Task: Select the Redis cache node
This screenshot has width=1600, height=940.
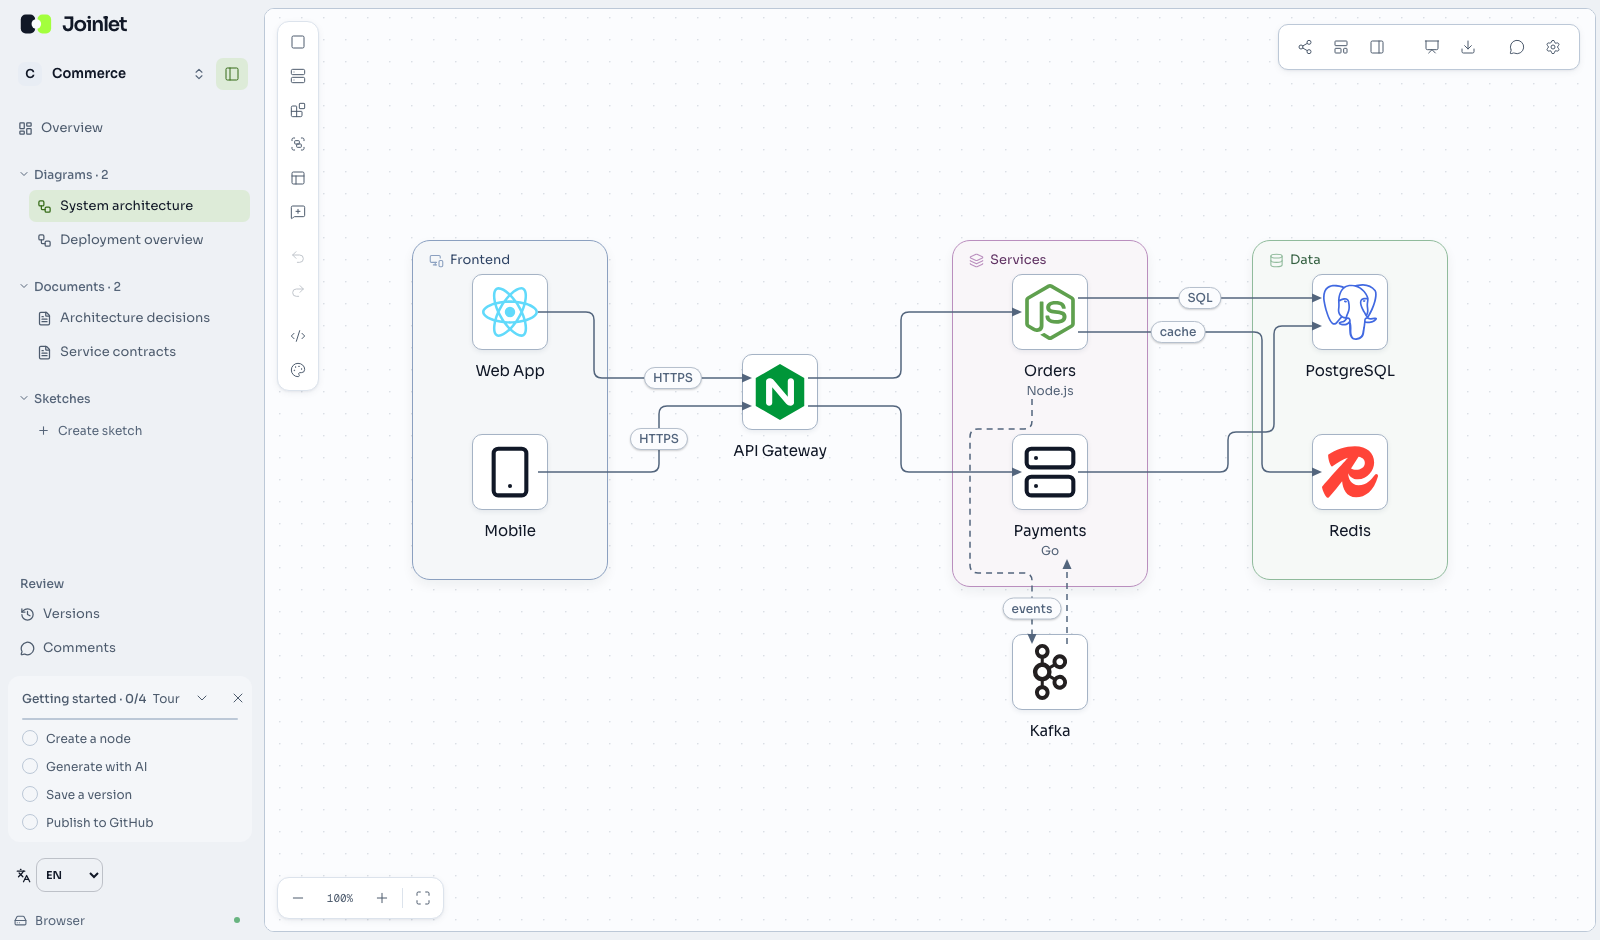Action: pyautogui.click(x=1350, y=472)
